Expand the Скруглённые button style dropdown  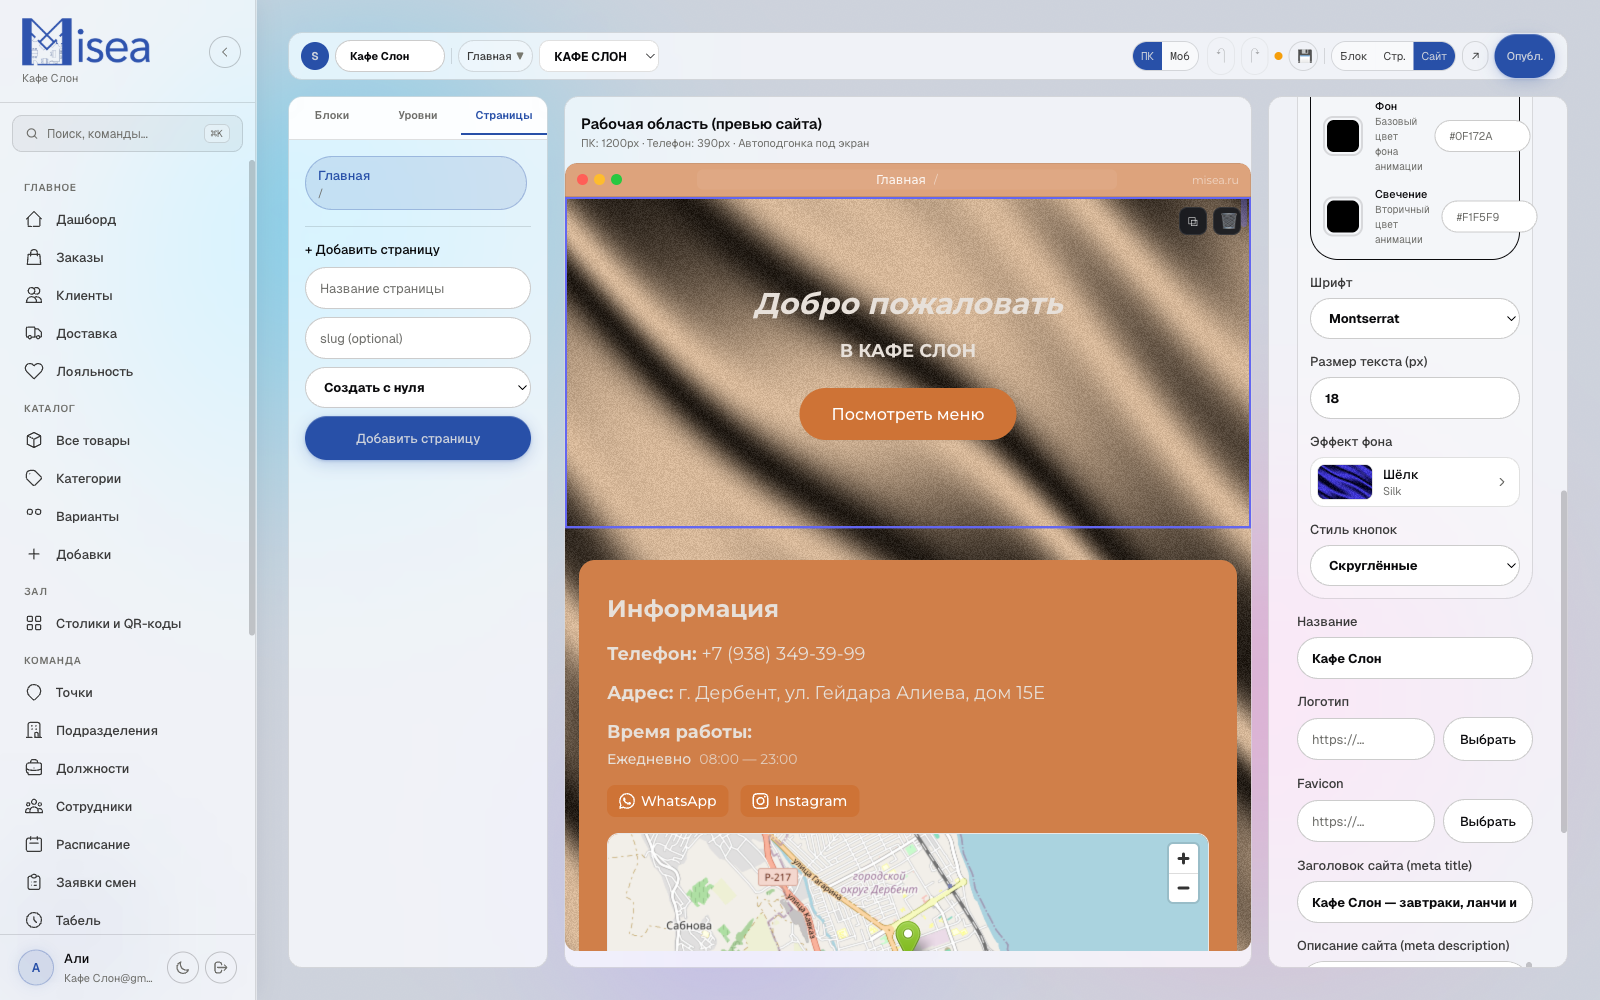coord(1414,566)
